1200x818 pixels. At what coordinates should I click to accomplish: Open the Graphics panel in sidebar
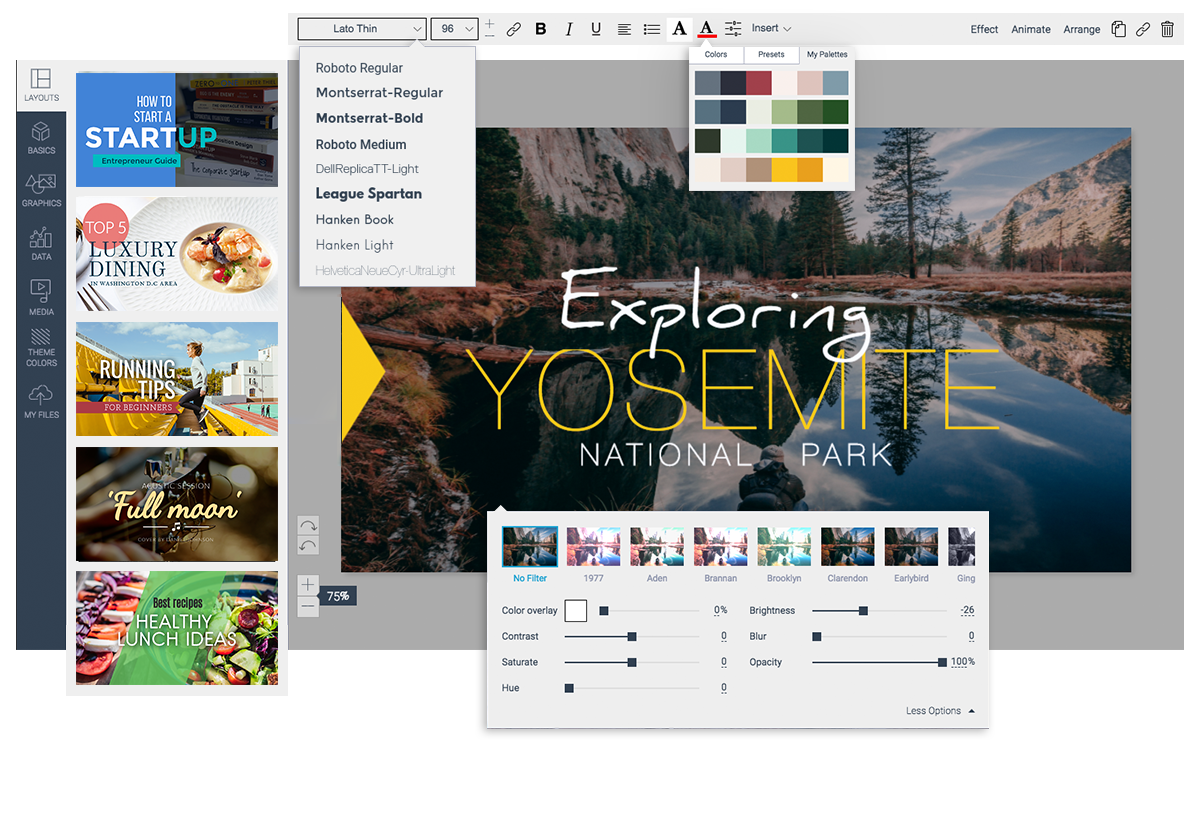(41, 190)
